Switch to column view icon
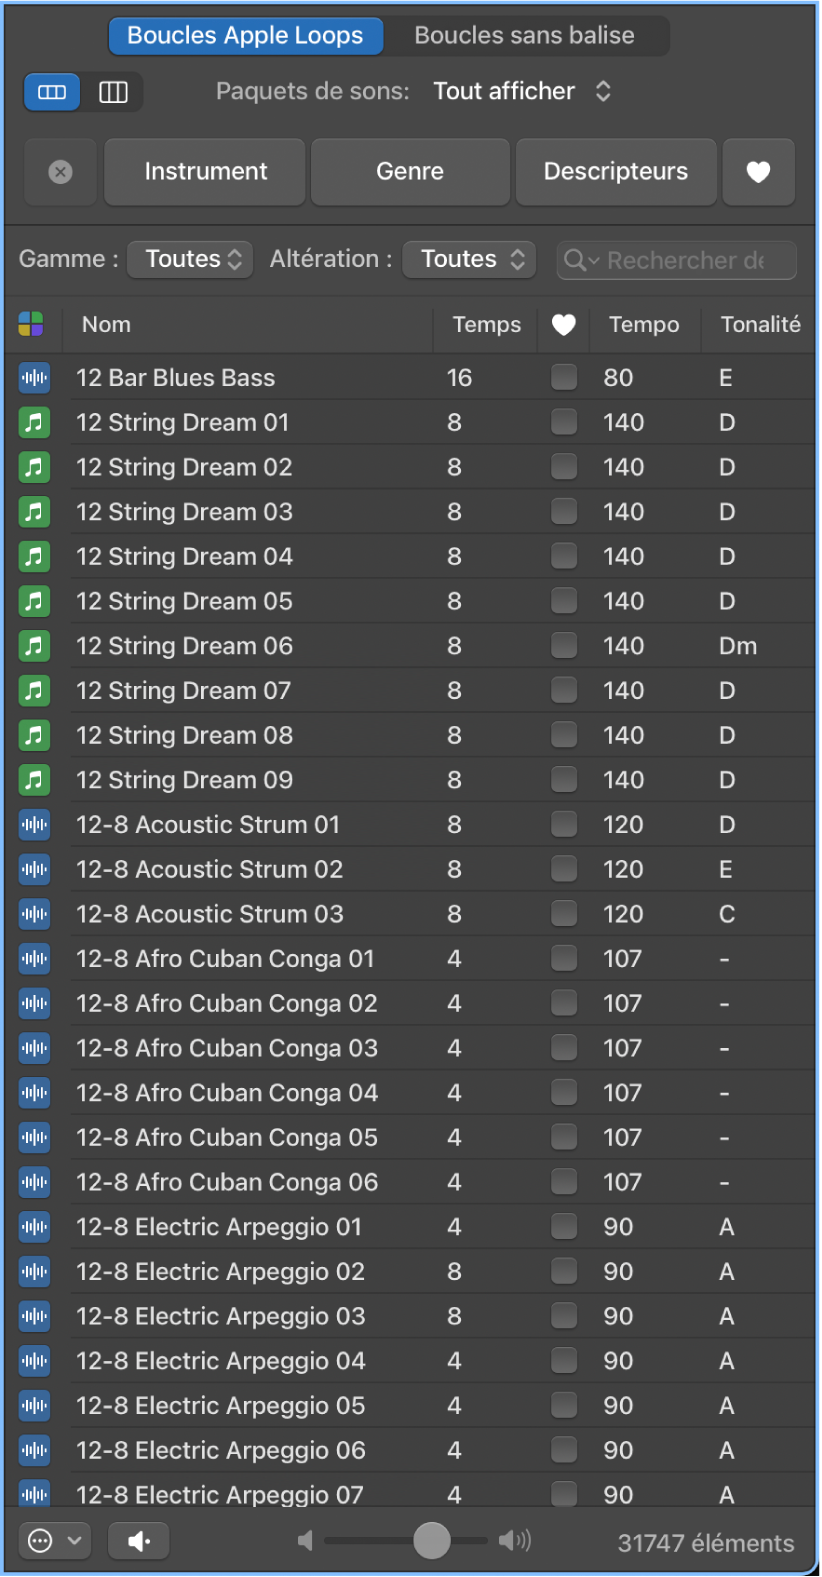The height and width of the screenshot is (1577, 822). tap(113, 92)
